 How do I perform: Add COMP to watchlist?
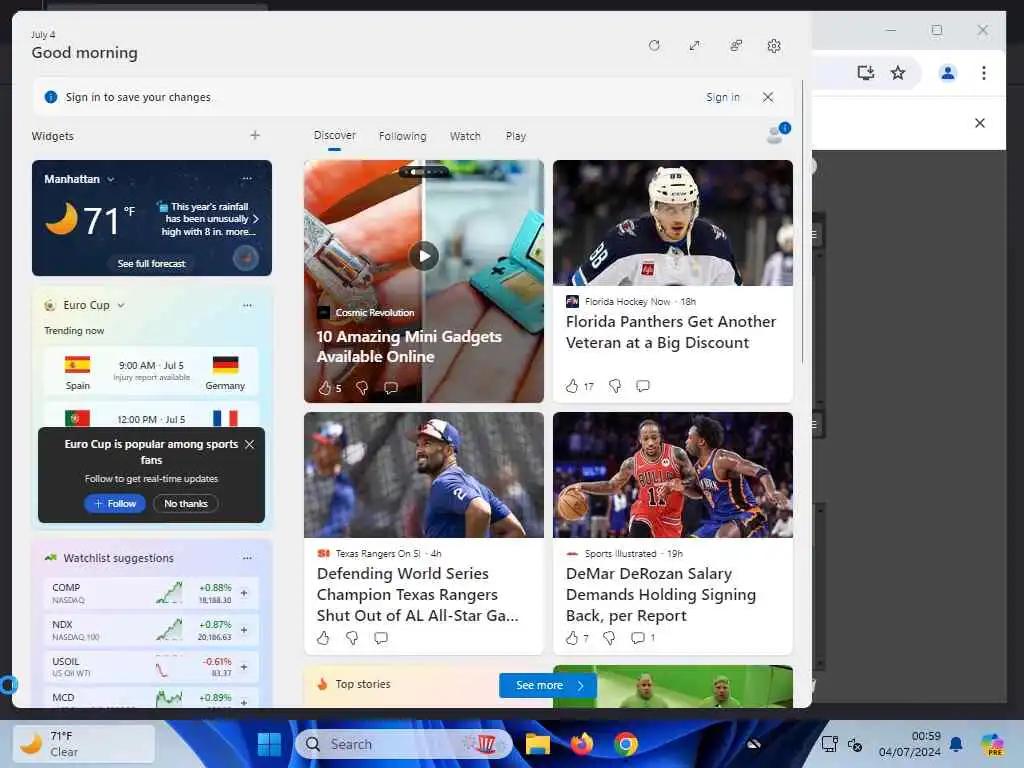pos(244,593)
